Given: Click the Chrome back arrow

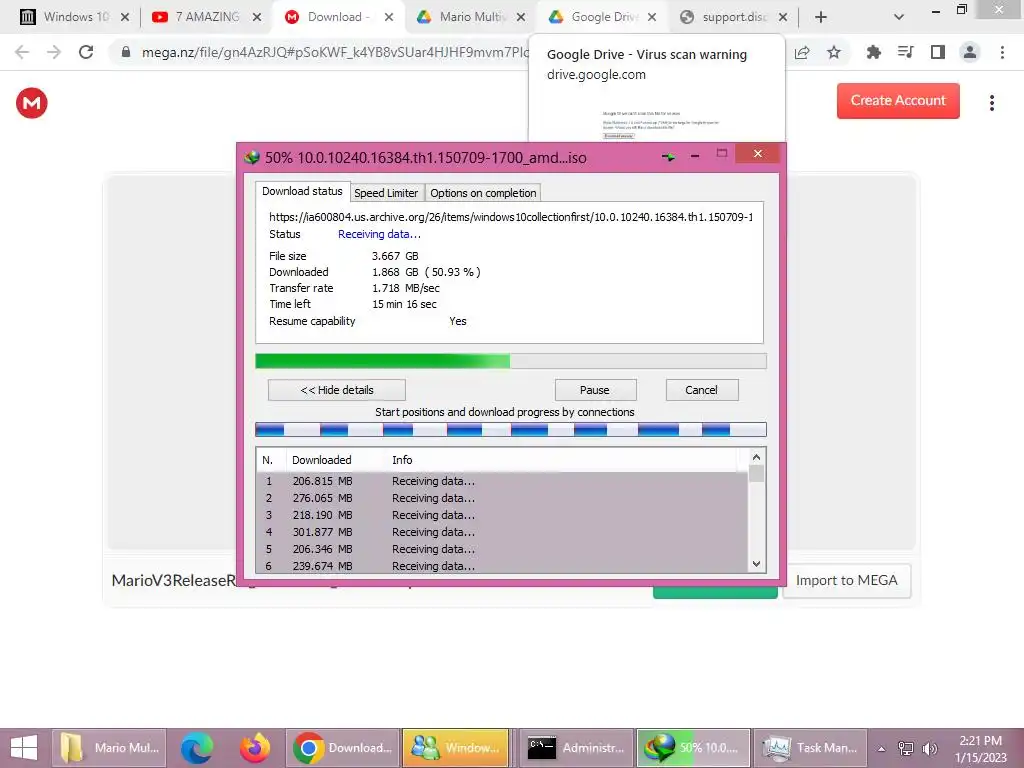Looking at the screenshot, I should coord(22,52).
